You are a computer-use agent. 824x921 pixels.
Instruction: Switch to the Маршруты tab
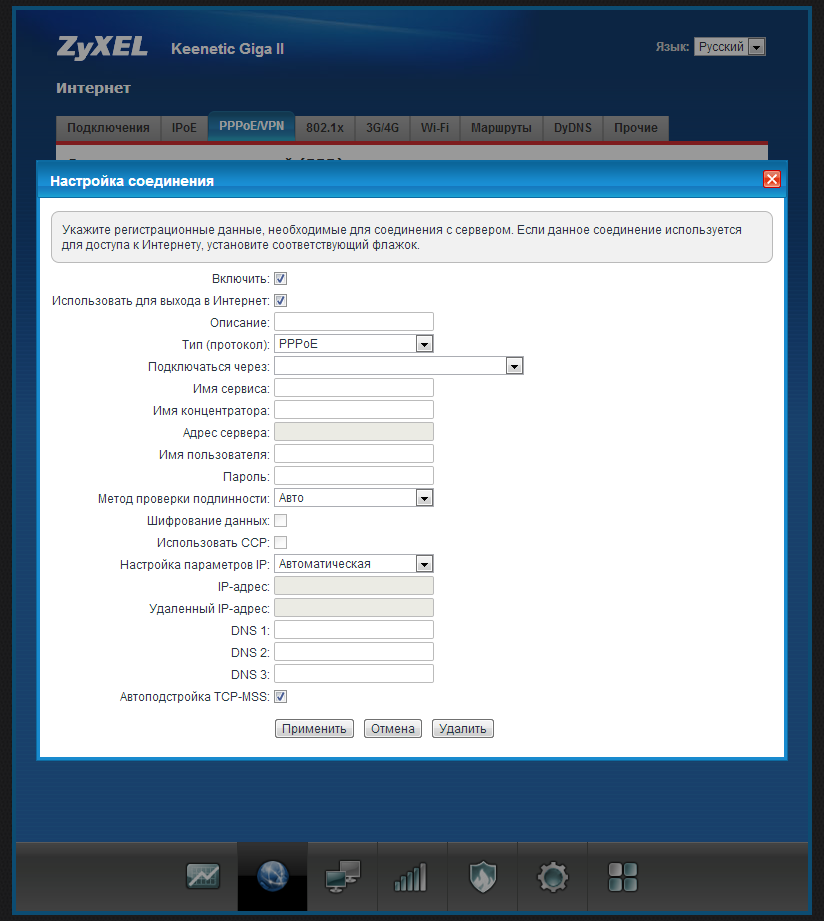tap(501, 128)
